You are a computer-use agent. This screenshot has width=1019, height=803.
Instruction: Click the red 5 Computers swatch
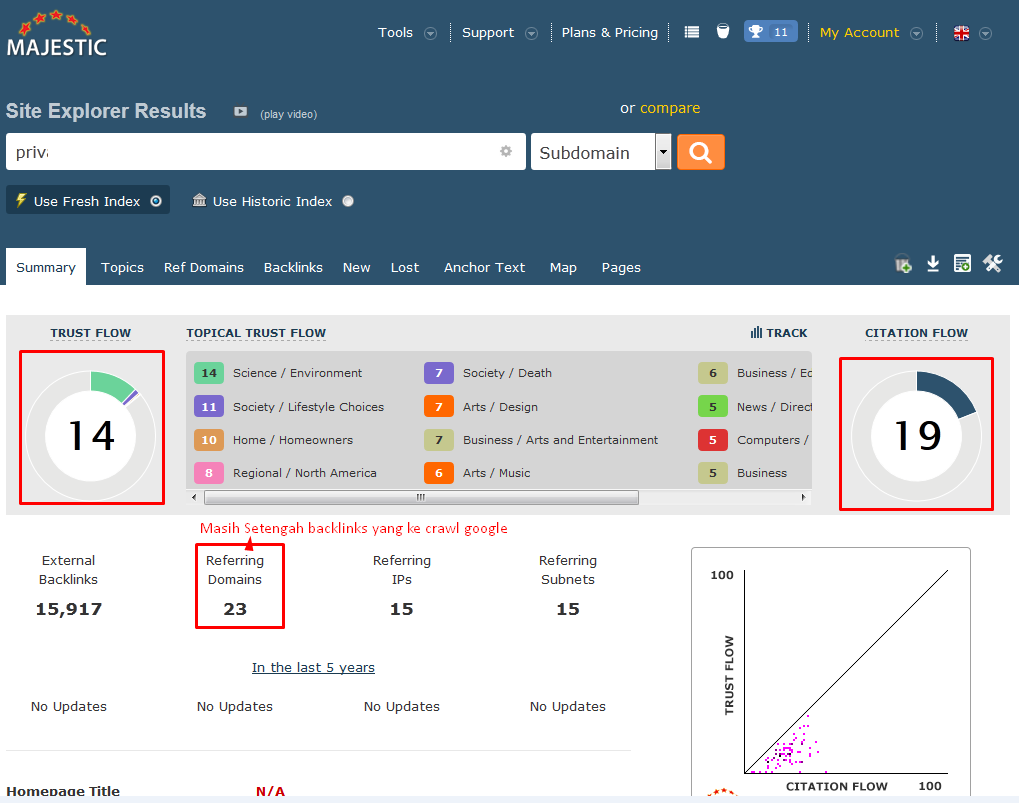pyautogui.click(x=713, y=440)
